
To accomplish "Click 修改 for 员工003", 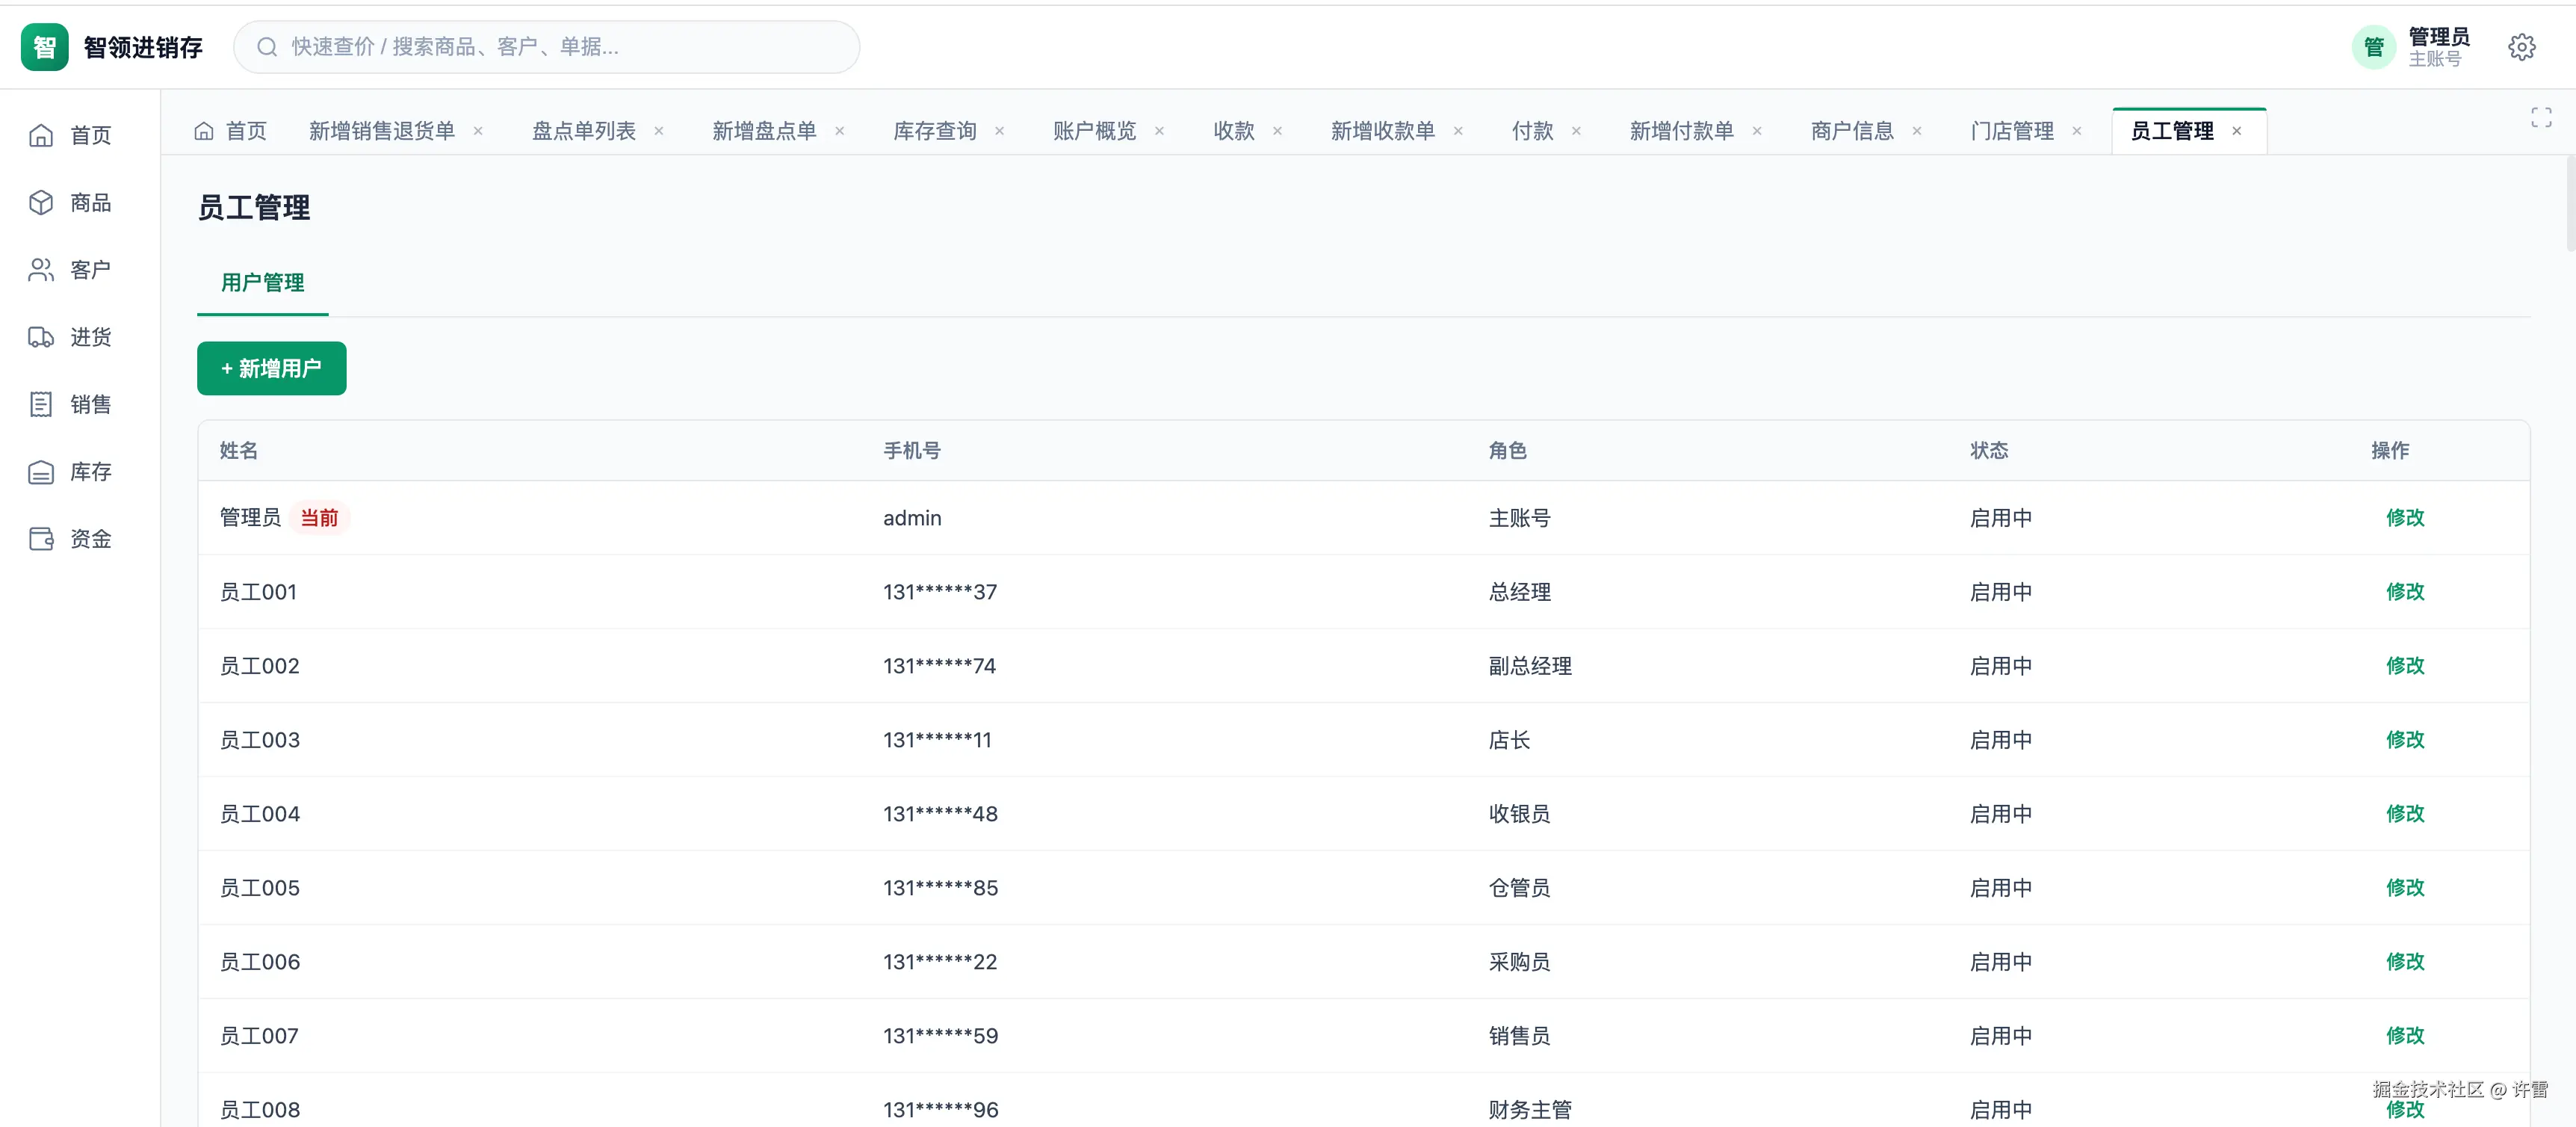I will click(x=2404, y=740).
